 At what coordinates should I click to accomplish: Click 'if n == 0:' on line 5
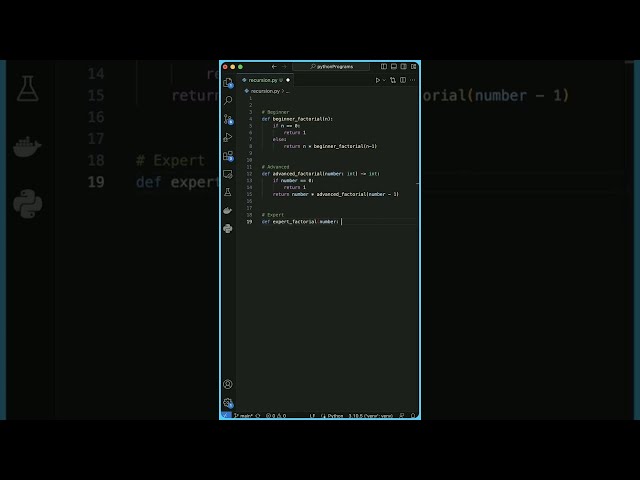(x=286, y=126)
